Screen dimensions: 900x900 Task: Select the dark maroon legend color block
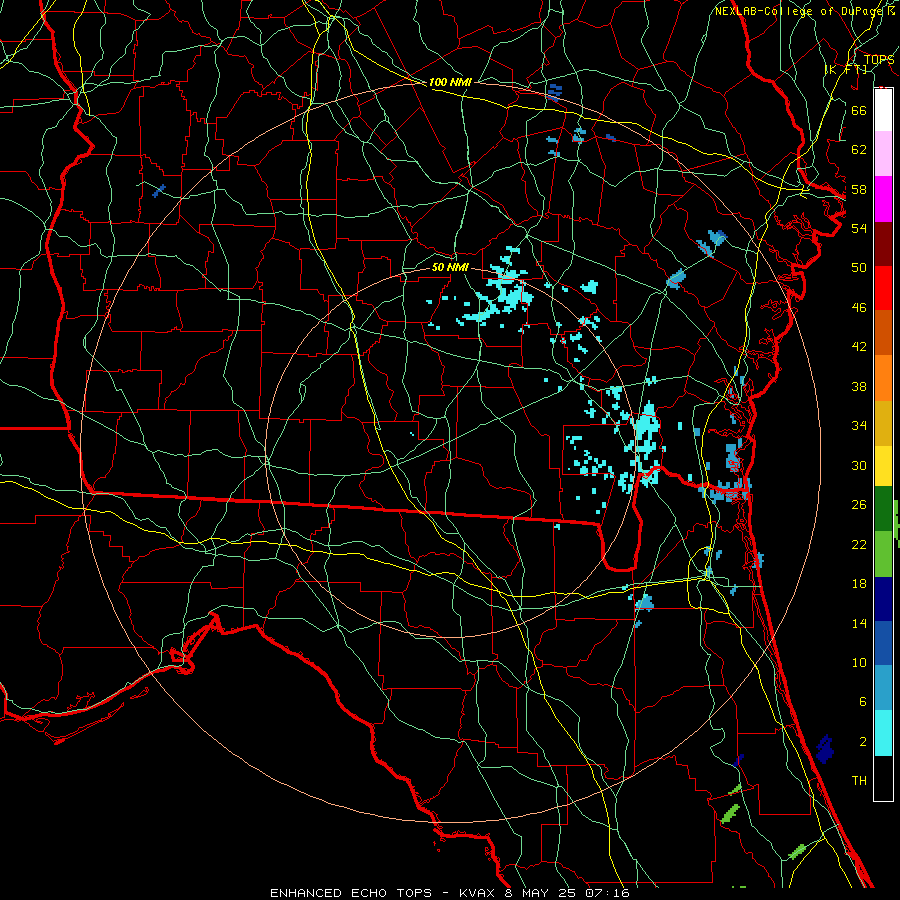(883, 244)
